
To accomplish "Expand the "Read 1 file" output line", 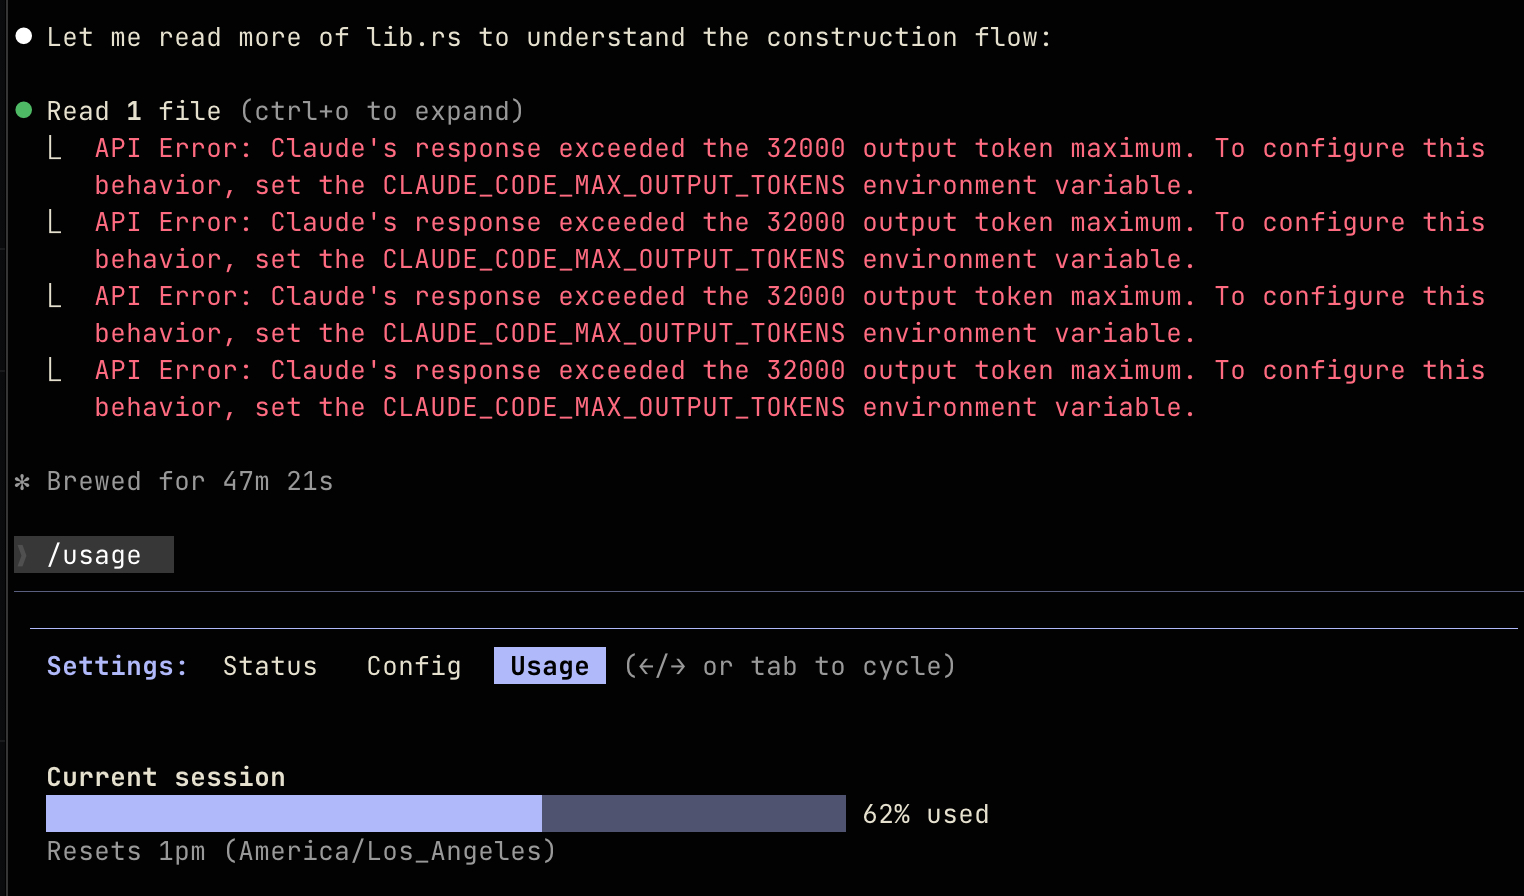I will point(133,111).
